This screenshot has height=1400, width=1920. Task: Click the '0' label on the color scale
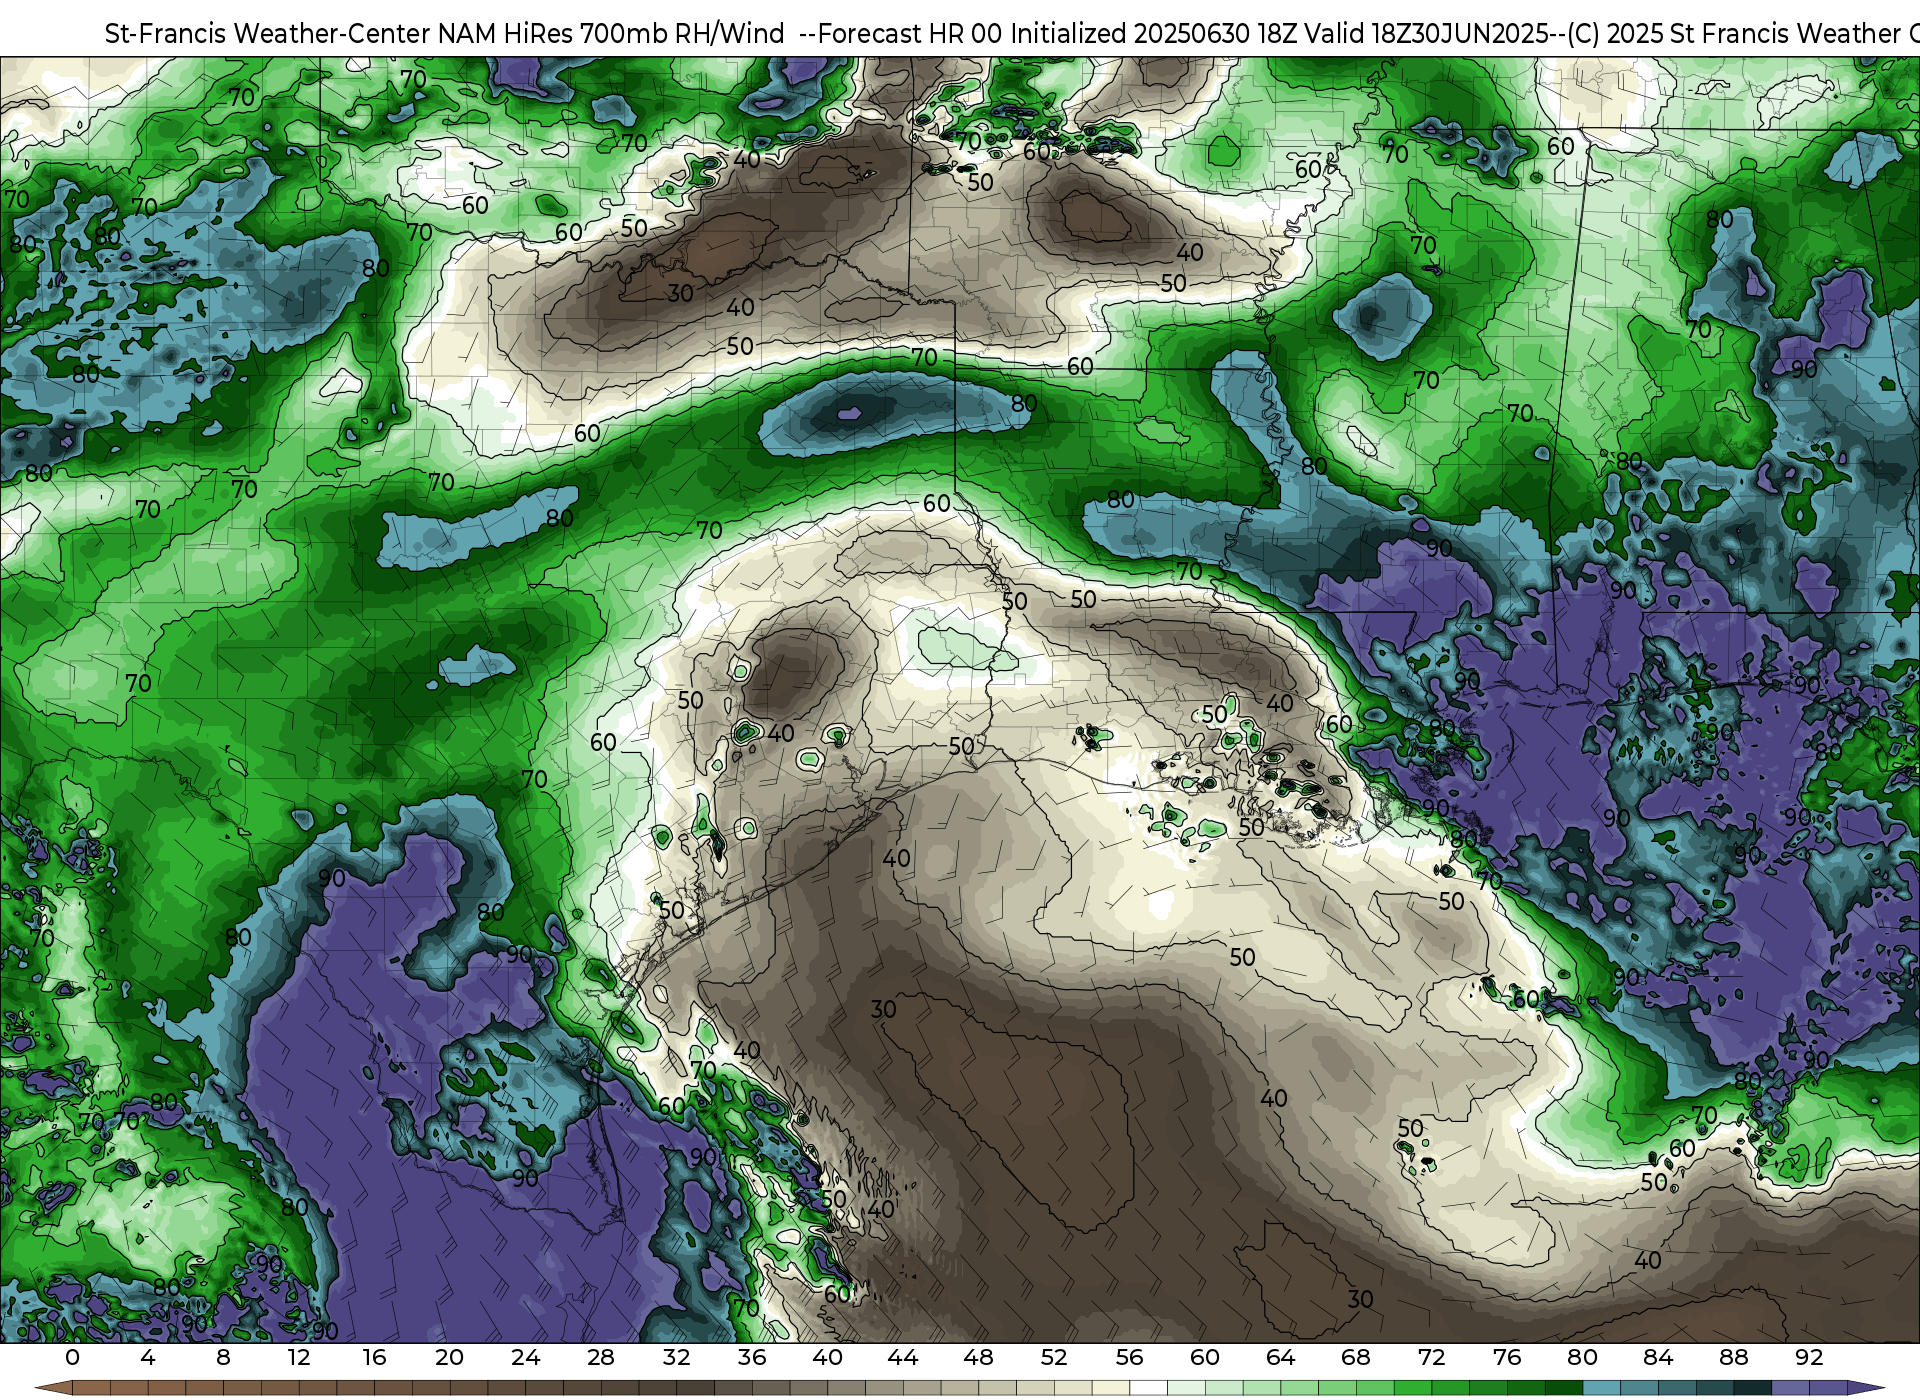click(72, 1357)
